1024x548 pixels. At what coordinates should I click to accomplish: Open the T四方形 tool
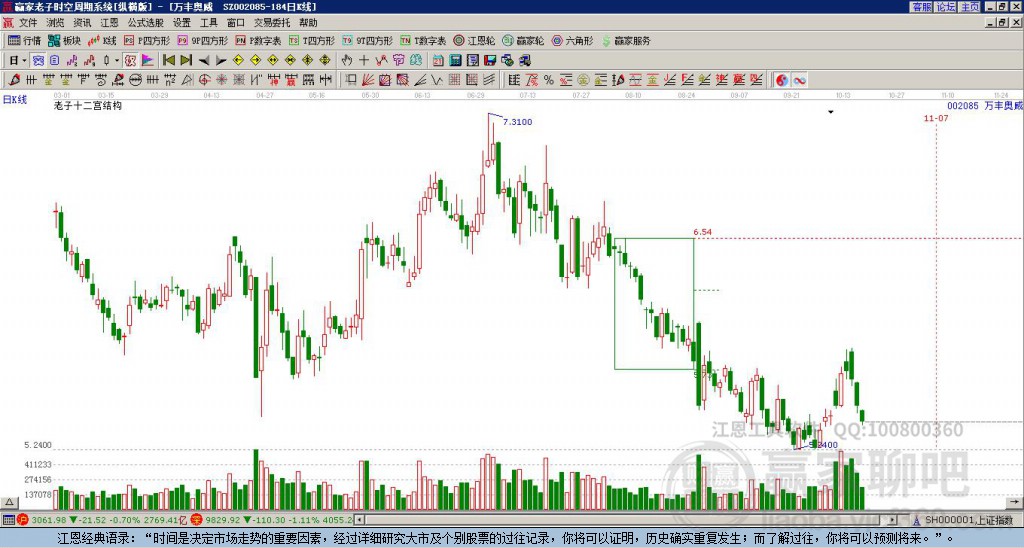(x=312, y=40)
